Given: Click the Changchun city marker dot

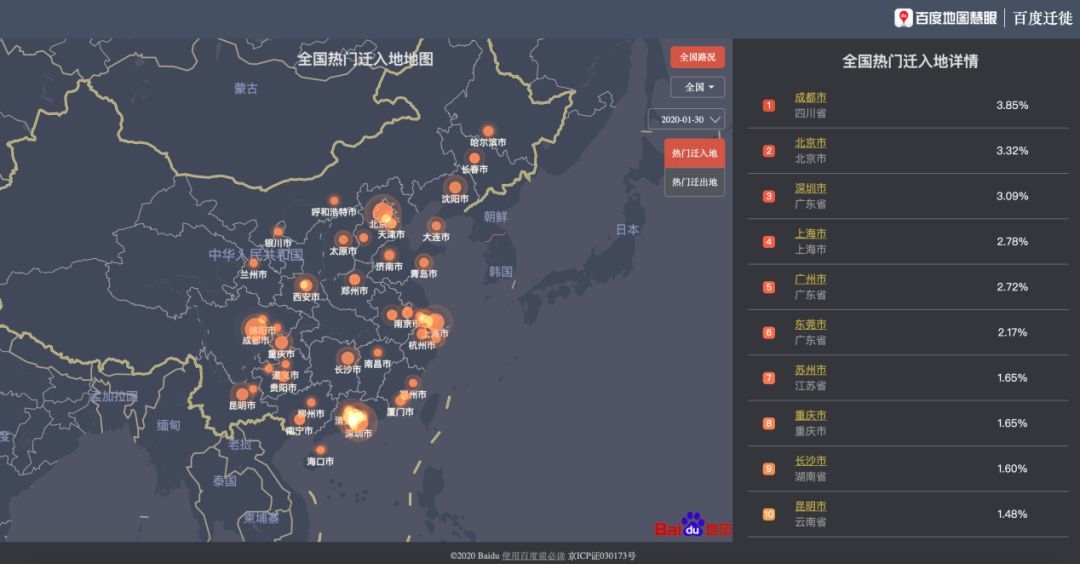Looking at the screenshot, I should point(474,158).
